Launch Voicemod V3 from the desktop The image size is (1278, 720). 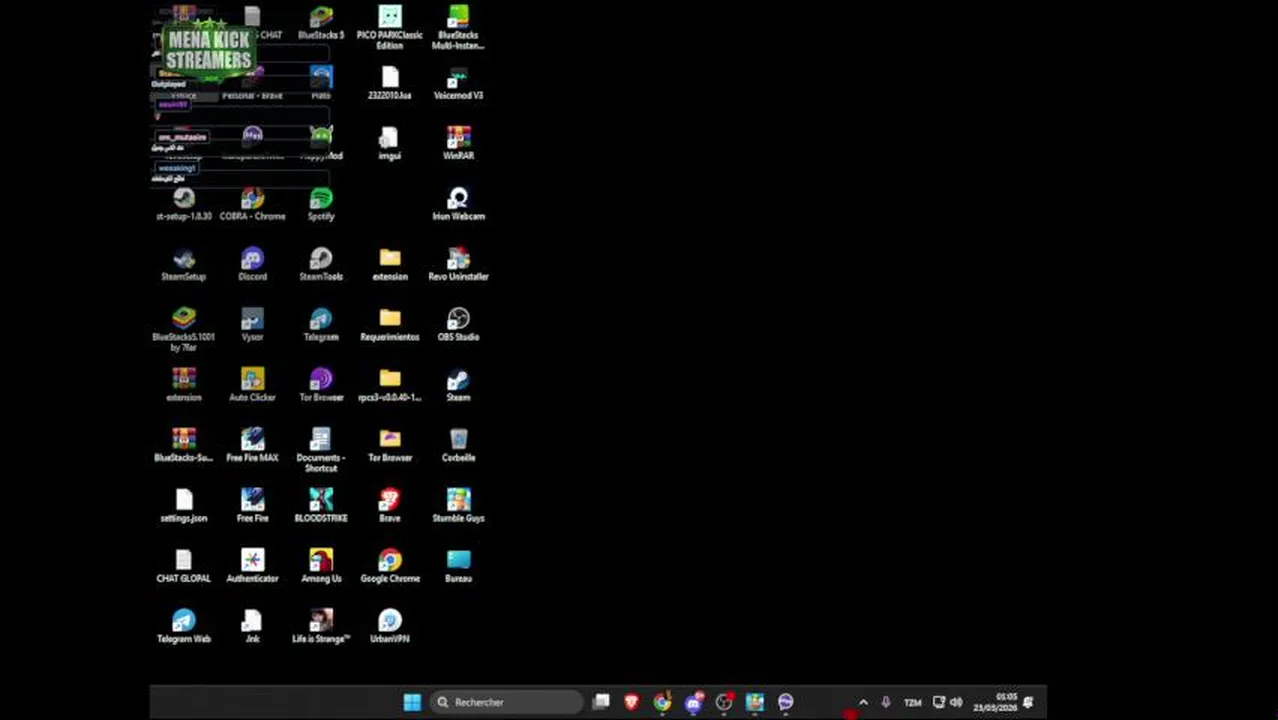458,83
